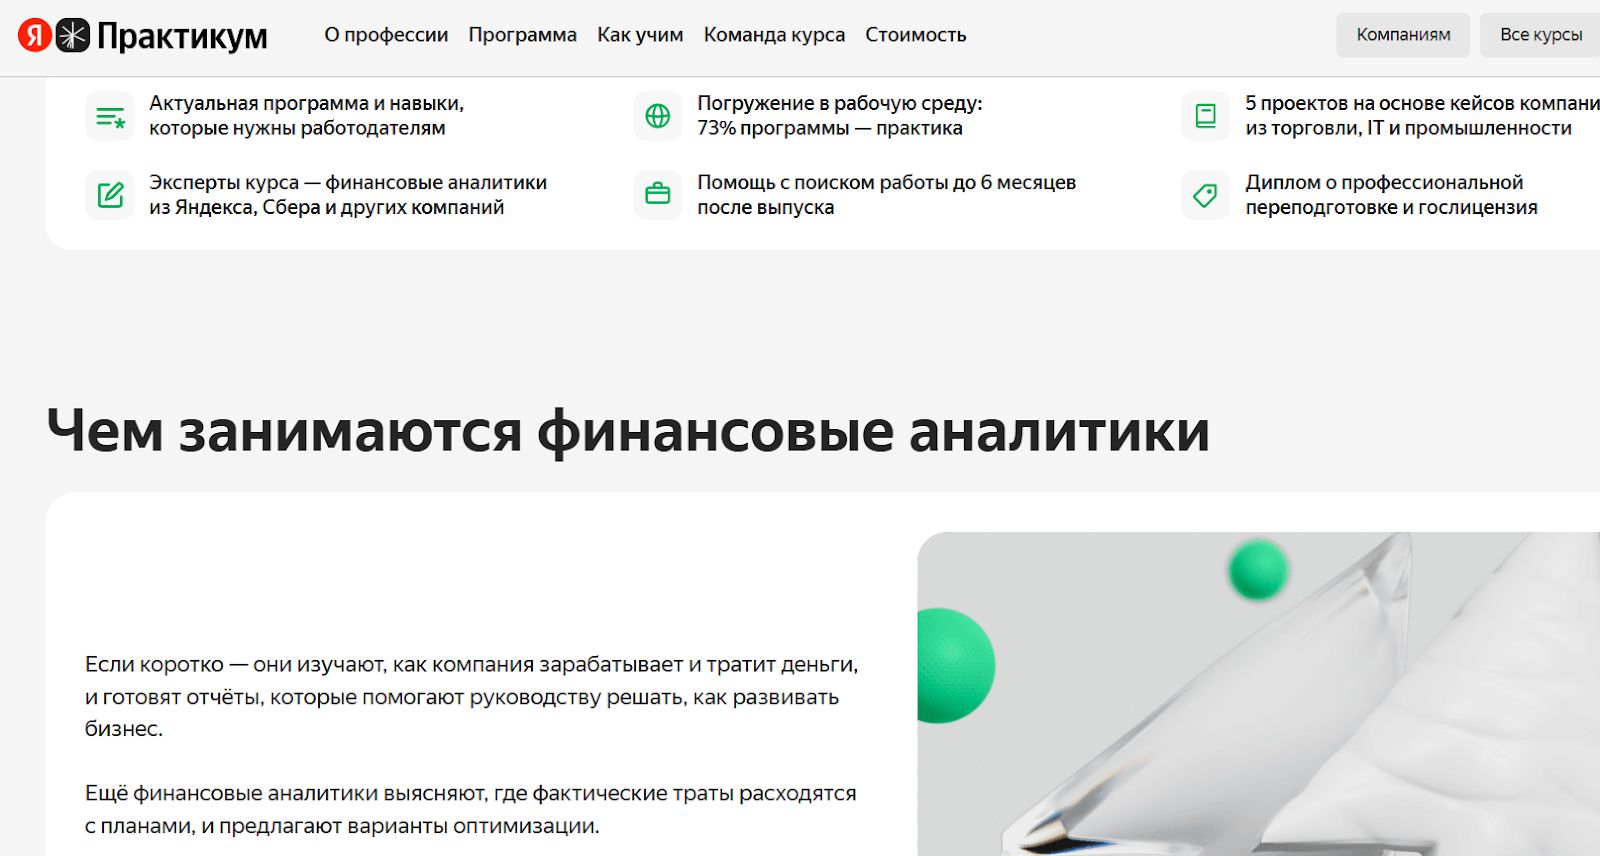Click the tag icon beside 'Диплом о профессиональной'
Viewport: 1600px width, 856px height.
pyautogui.click(x=1206, y=195)
